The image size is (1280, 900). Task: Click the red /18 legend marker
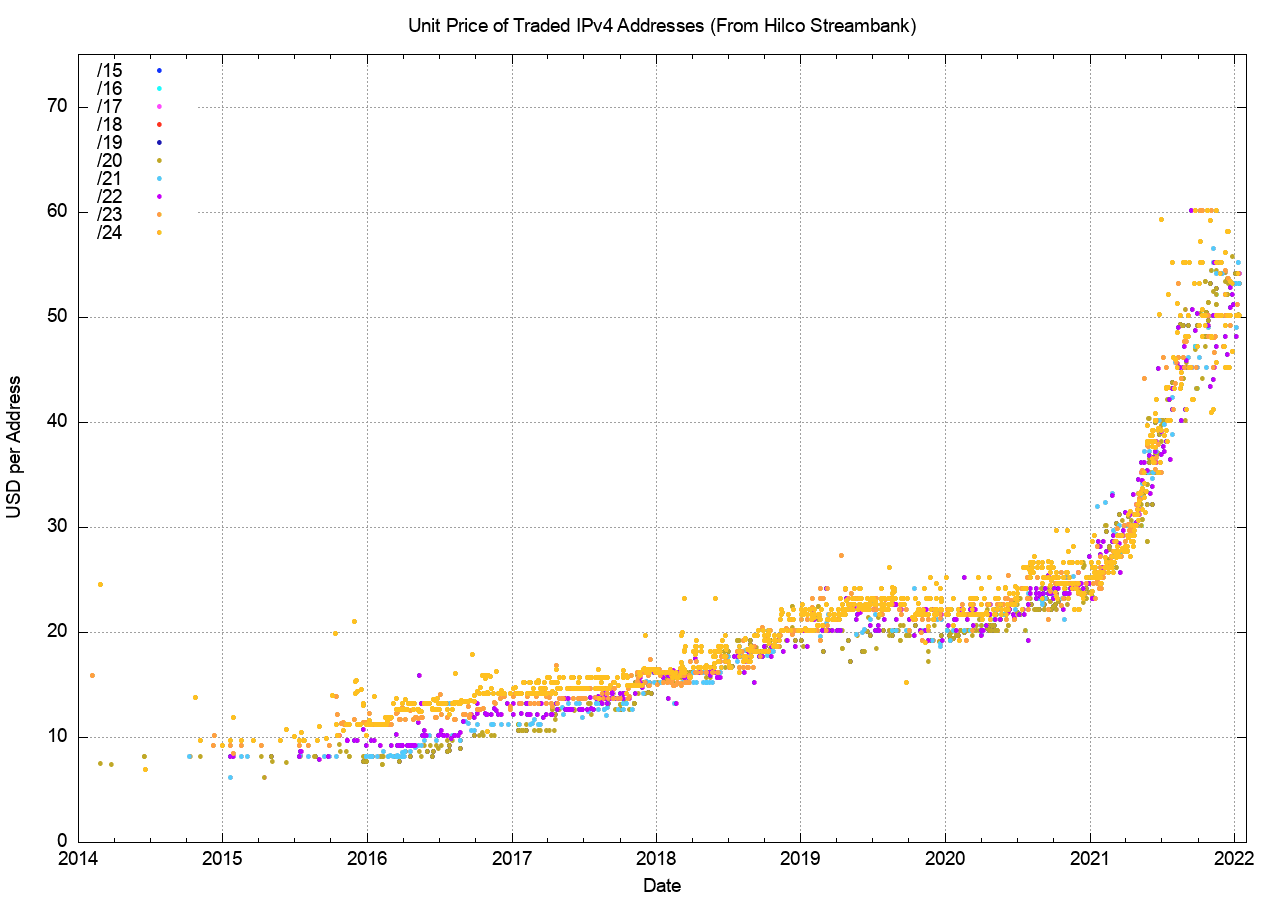[159, 124]
